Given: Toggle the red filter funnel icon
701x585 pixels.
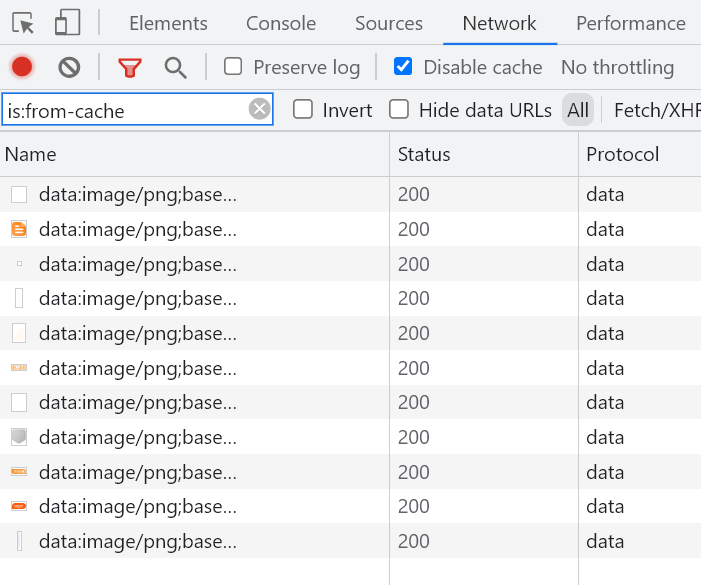Looking at the screenshot, I should point(130,68).
